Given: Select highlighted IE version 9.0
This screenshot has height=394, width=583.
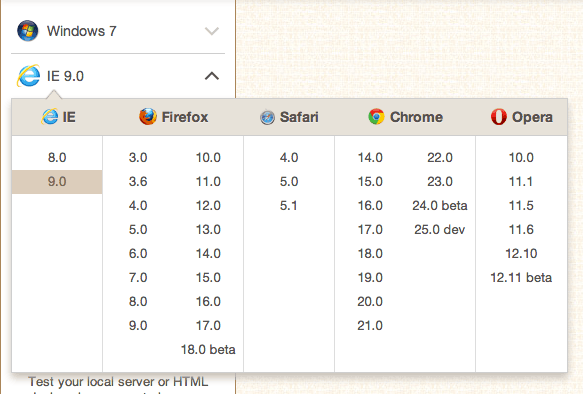Looking at the screenshot, I should coord(57,182).
